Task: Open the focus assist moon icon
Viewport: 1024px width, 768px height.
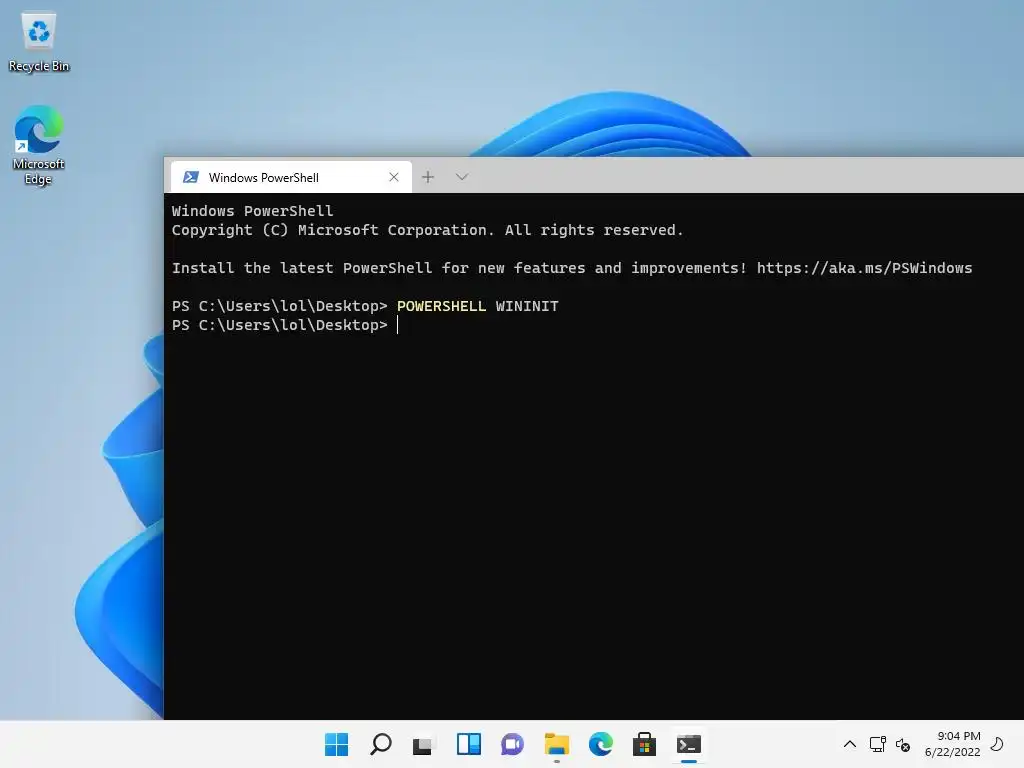Action: point(997,744)
